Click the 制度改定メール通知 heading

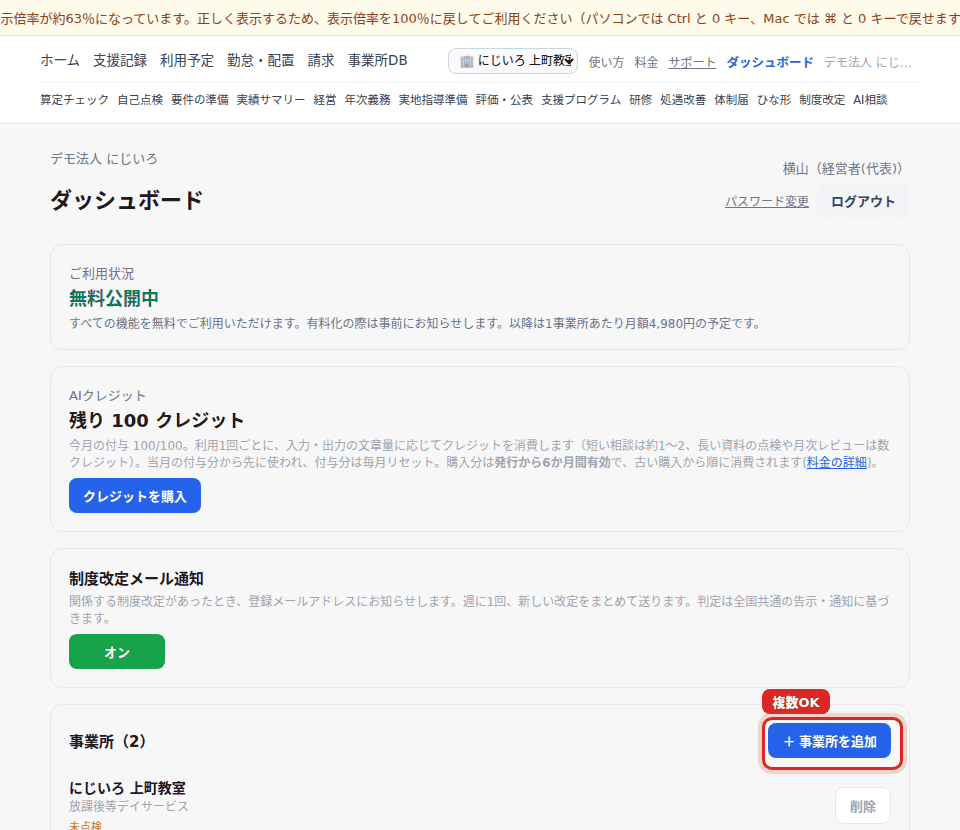click(136, 578)
